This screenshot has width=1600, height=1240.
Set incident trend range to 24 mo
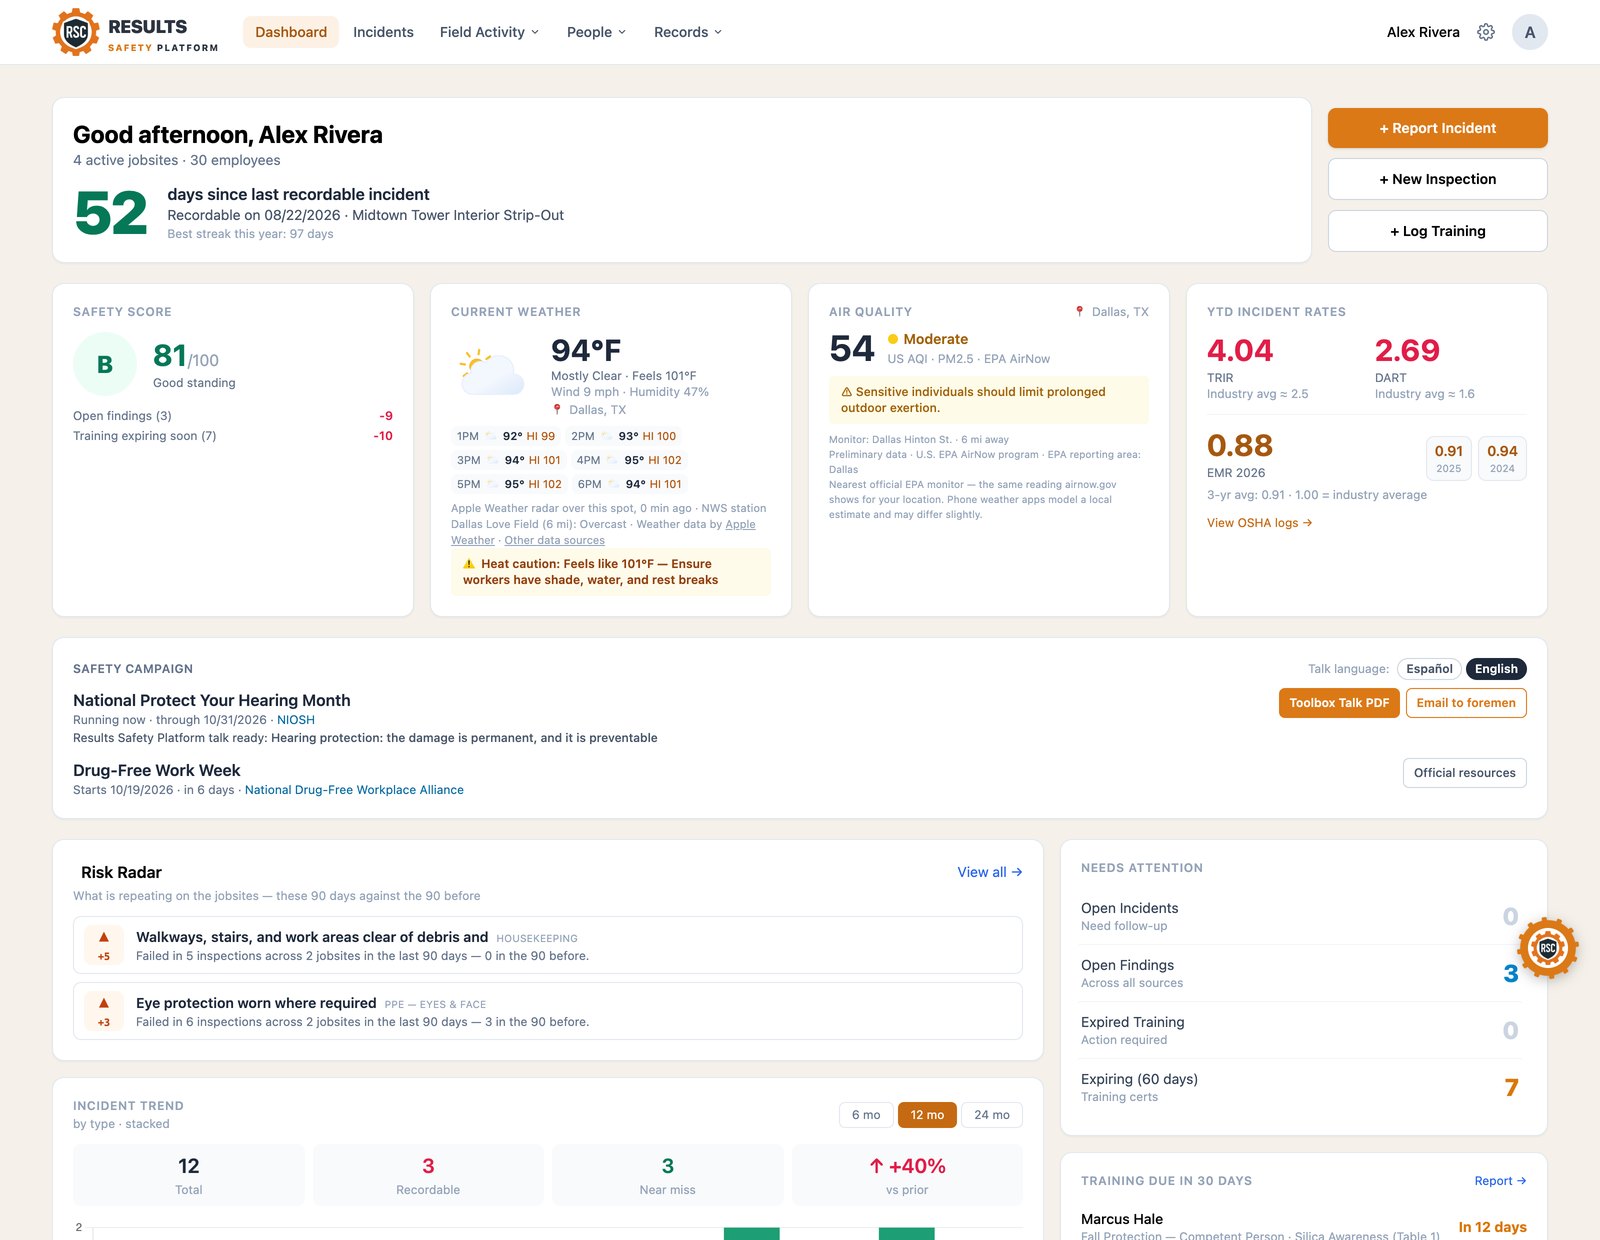(x=992, y=1115)
